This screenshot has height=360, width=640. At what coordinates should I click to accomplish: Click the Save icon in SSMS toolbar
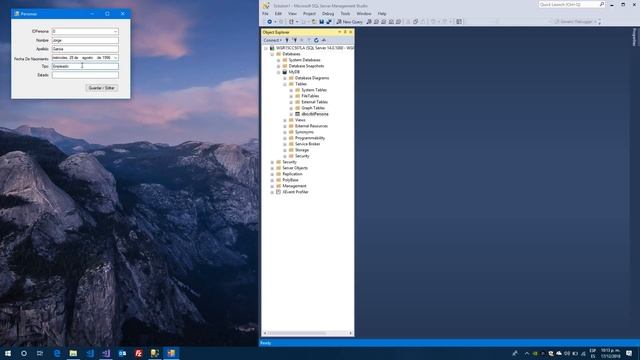coord(322,22)
